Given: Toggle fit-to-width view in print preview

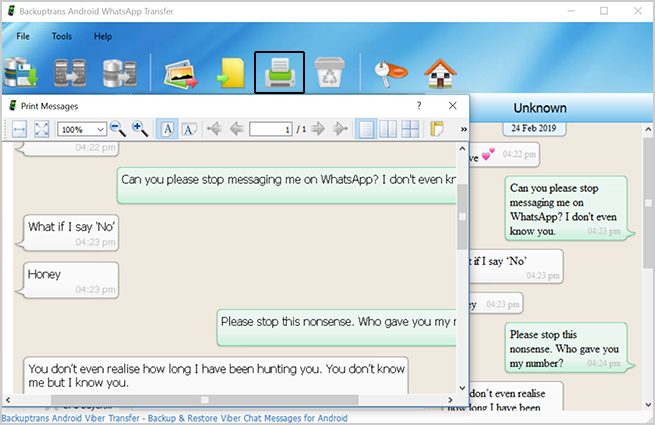Looking at the screenshot, I should coord(19,129).
